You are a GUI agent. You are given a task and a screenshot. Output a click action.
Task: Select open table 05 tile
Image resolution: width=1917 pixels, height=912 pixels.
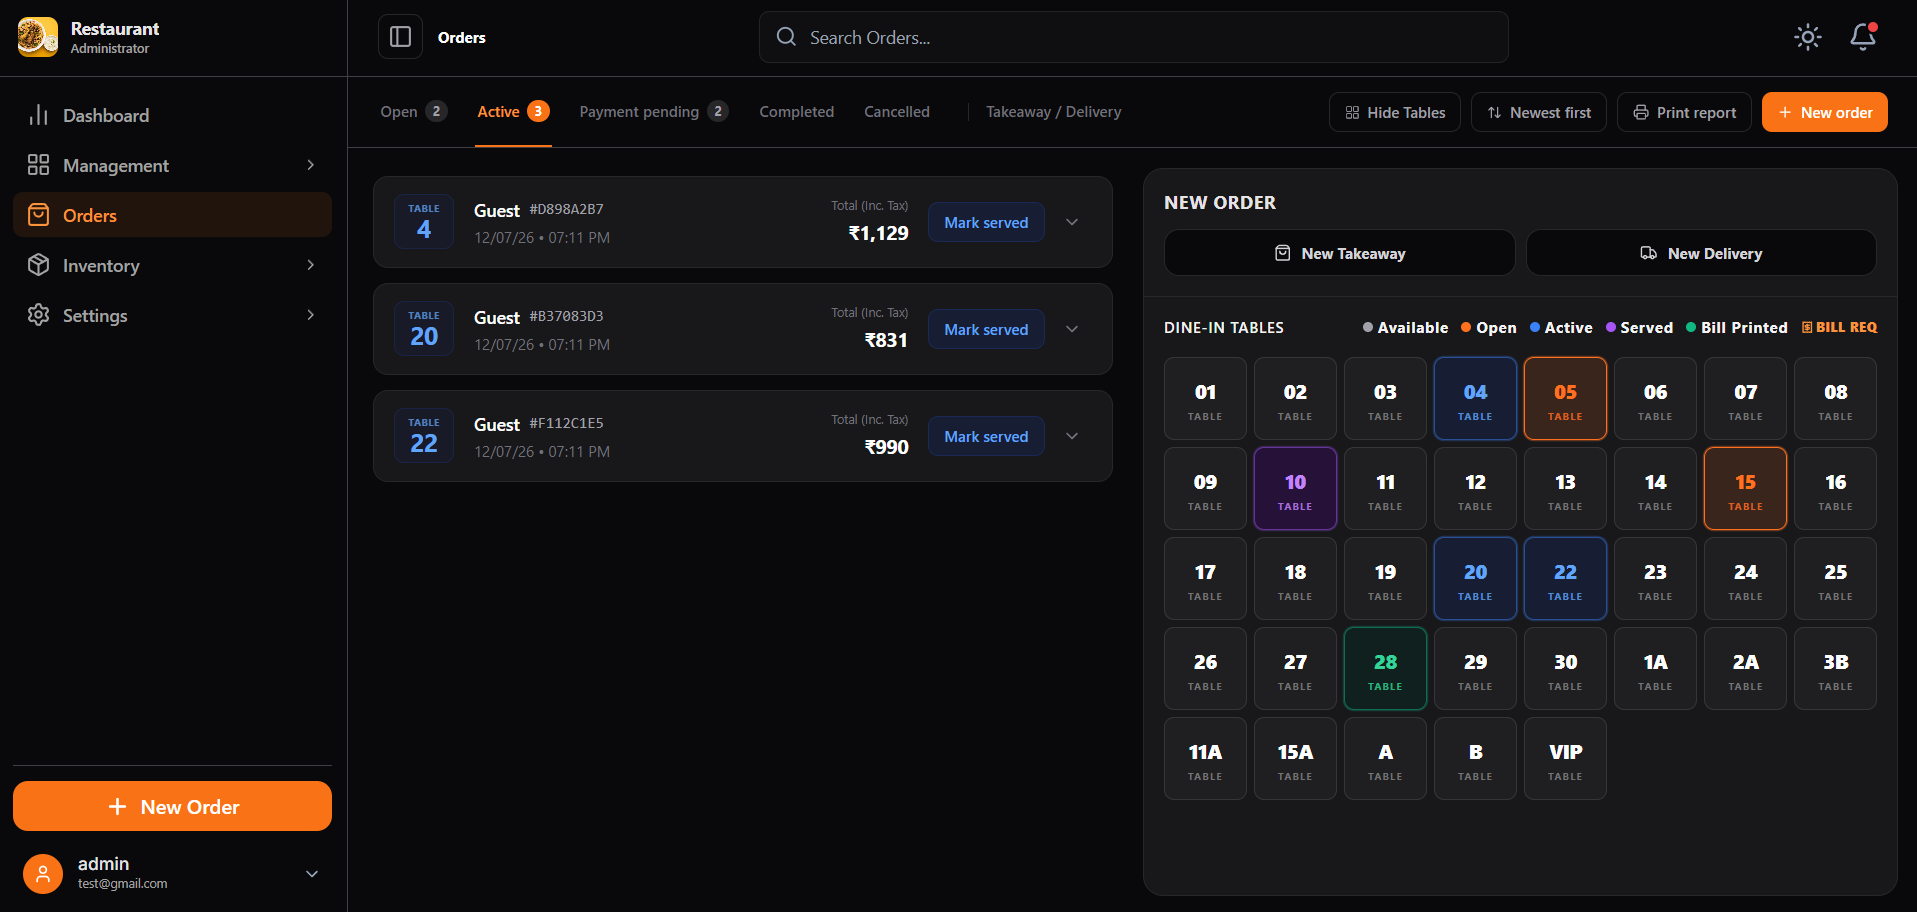tap(1565, 398)
